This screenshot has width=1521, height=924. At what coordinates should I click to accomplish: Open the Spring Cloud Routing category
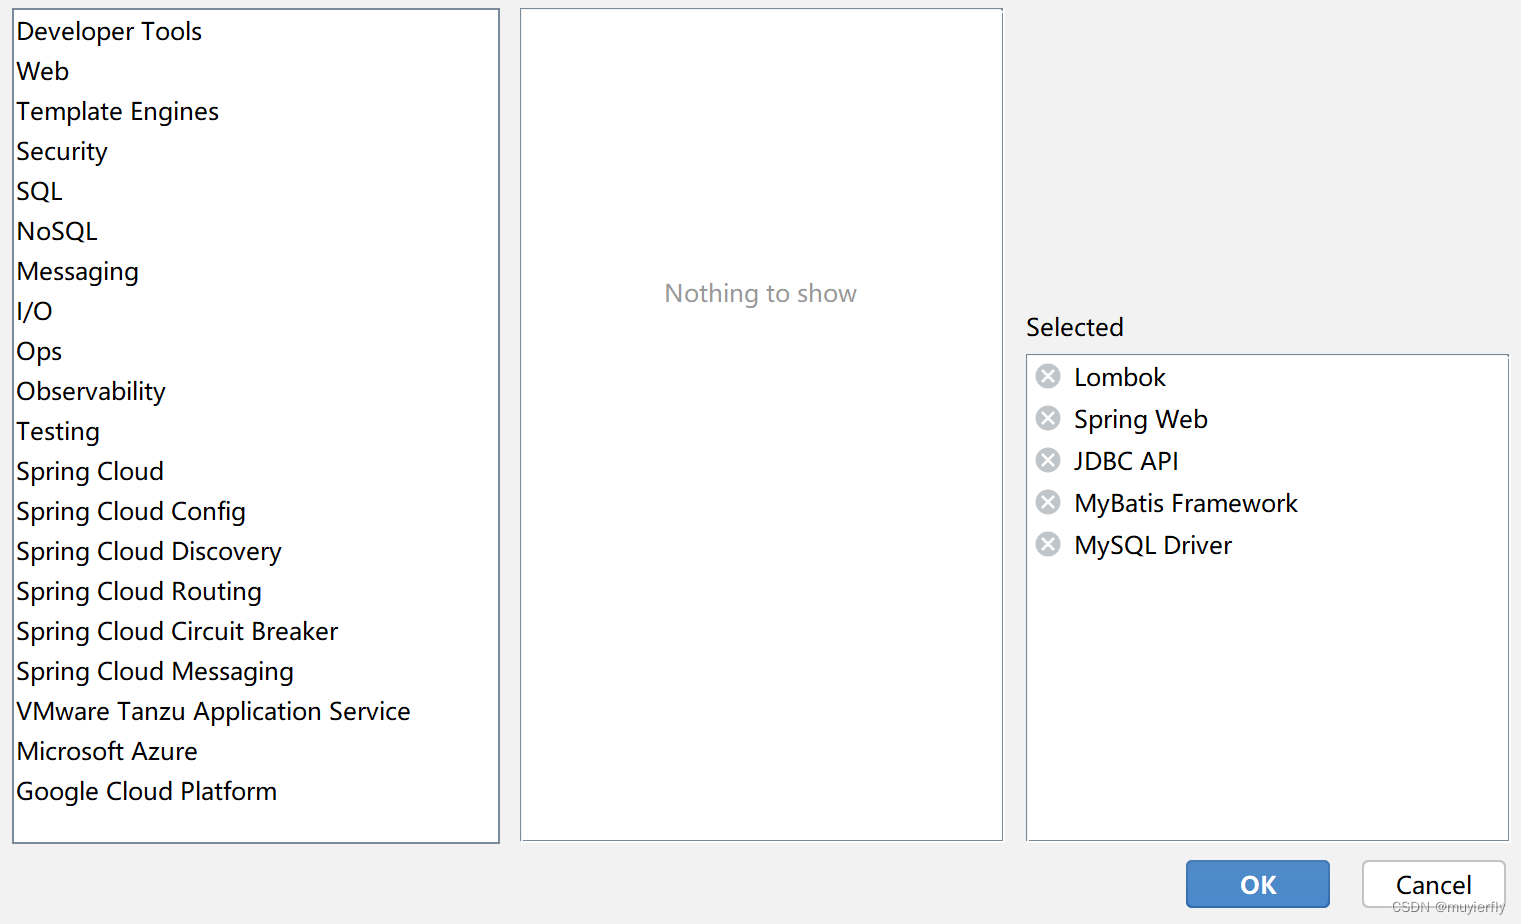(x=256, y=591)
